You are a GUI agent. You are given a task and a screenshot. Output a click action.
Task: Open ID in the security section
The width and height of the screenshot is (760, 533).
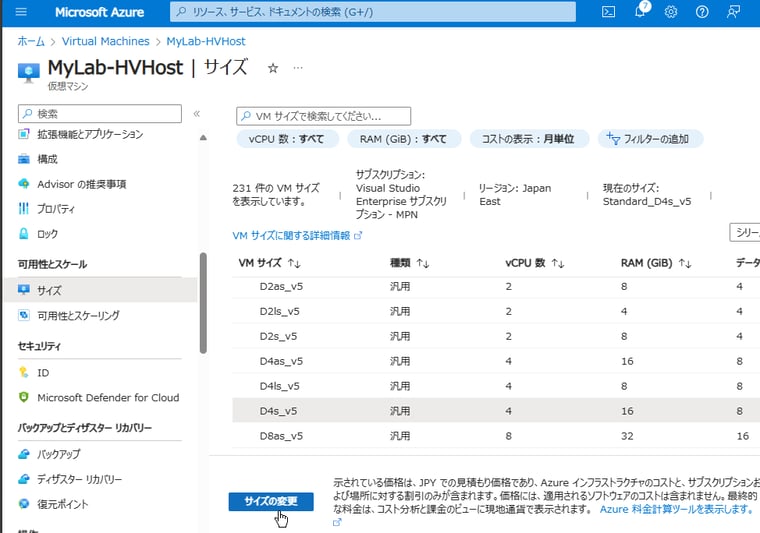pyautogui.click(x=43, y=373)
